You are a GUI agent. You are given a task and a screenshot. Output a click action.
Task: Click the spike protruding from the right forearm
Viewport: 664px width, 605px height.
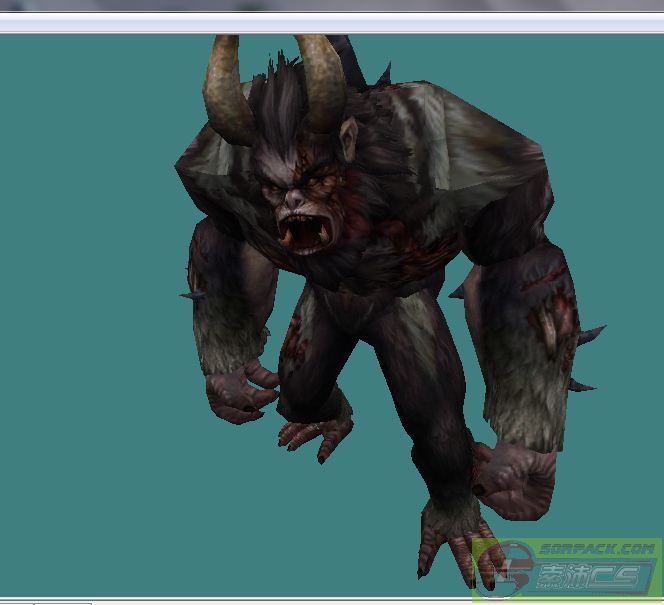coord(590,334)
